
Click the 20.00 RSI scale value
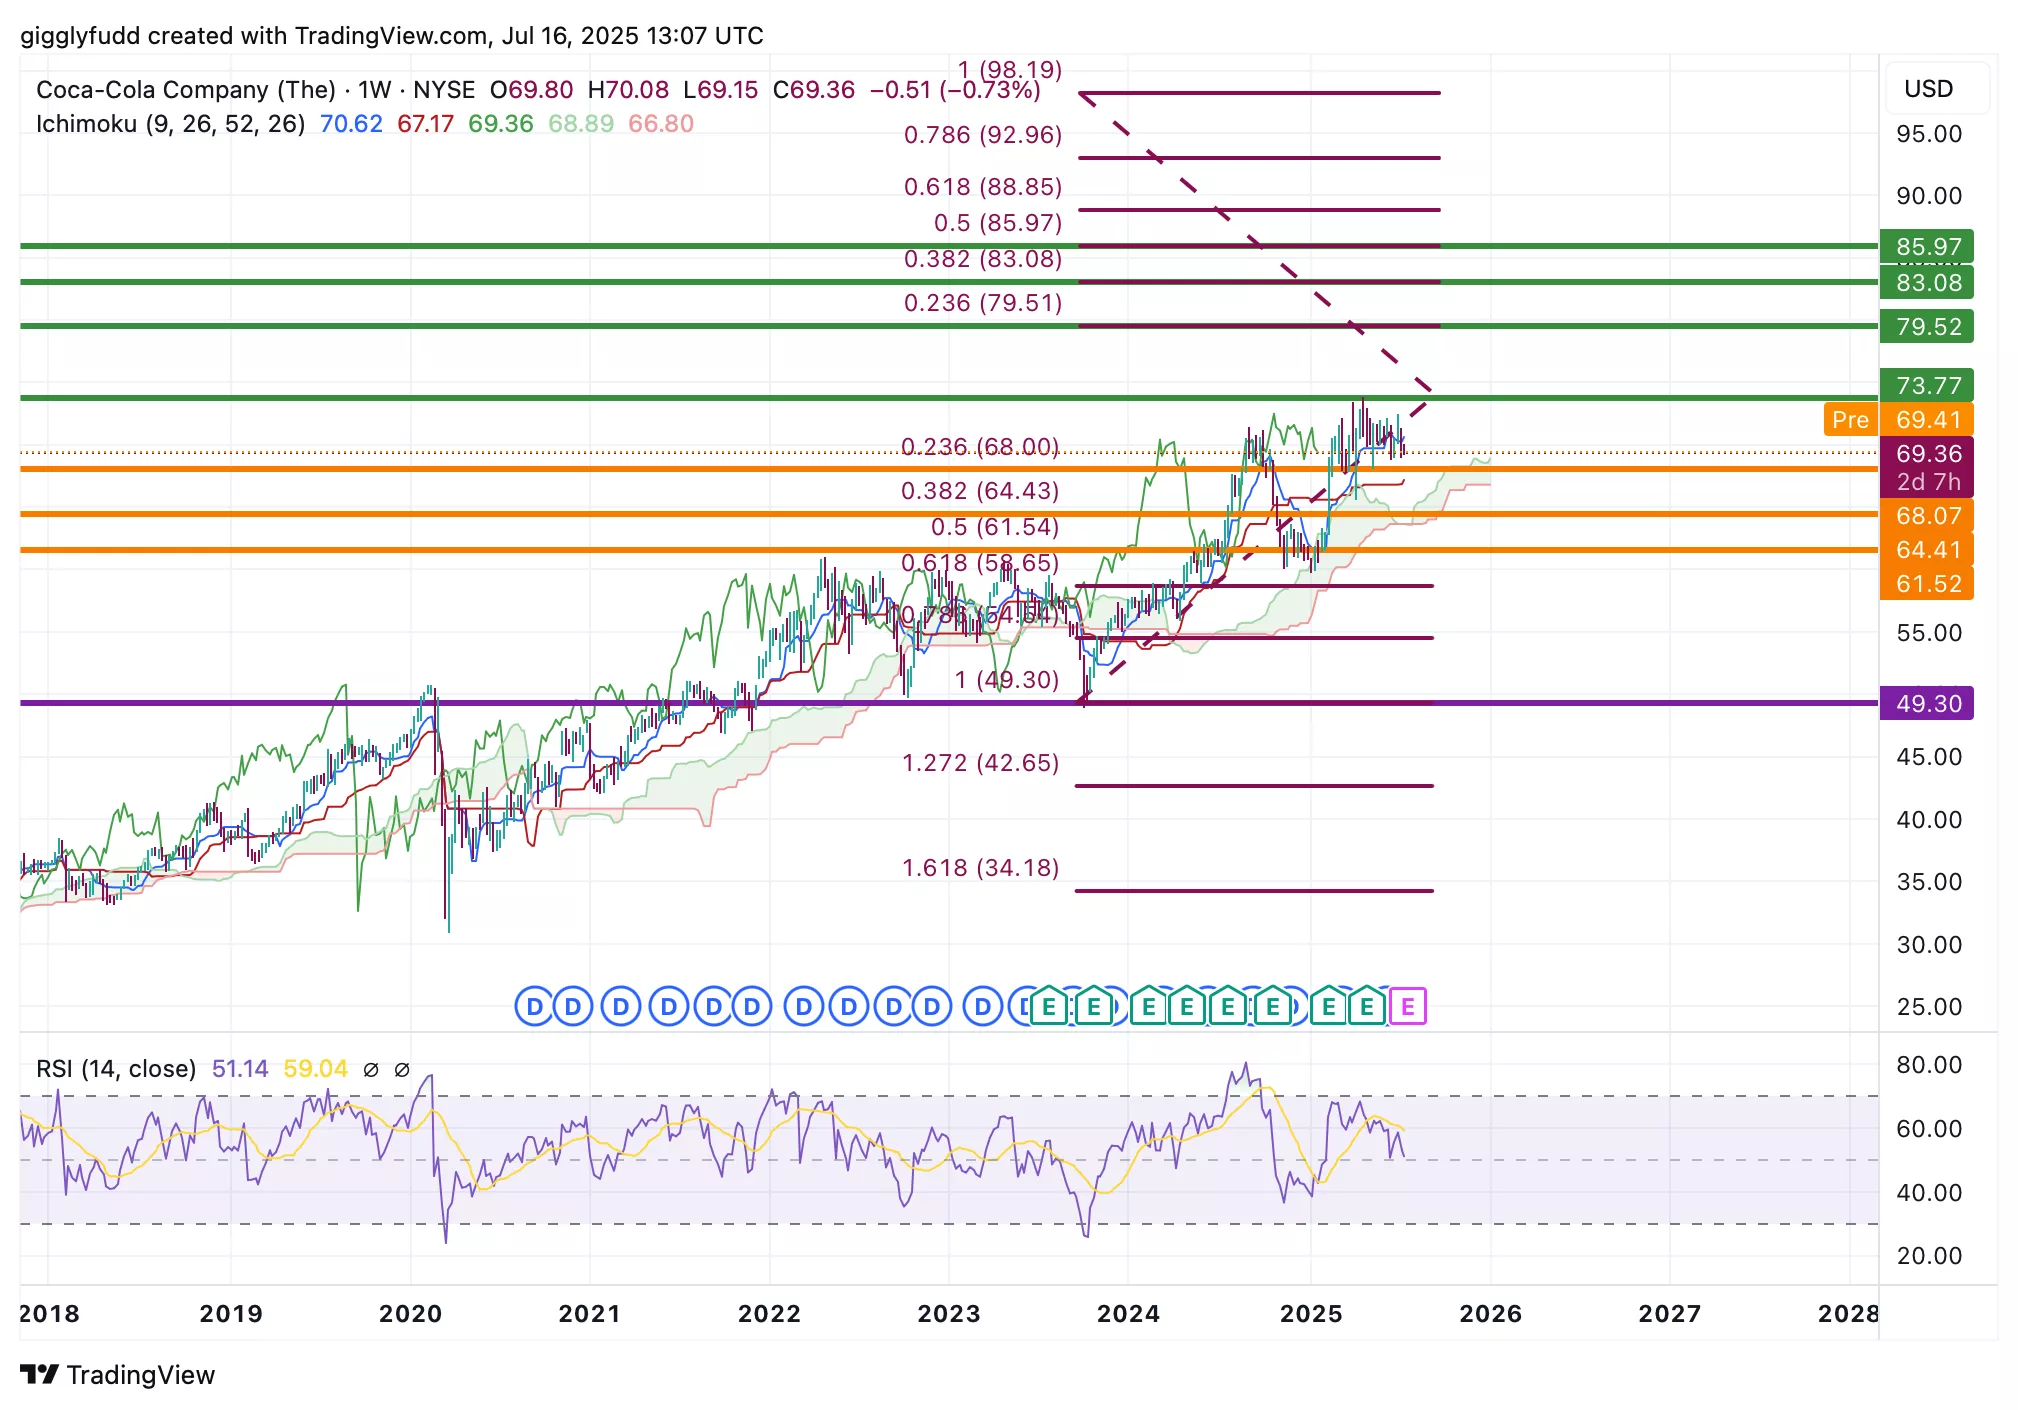click(x=1929, y=1256)
